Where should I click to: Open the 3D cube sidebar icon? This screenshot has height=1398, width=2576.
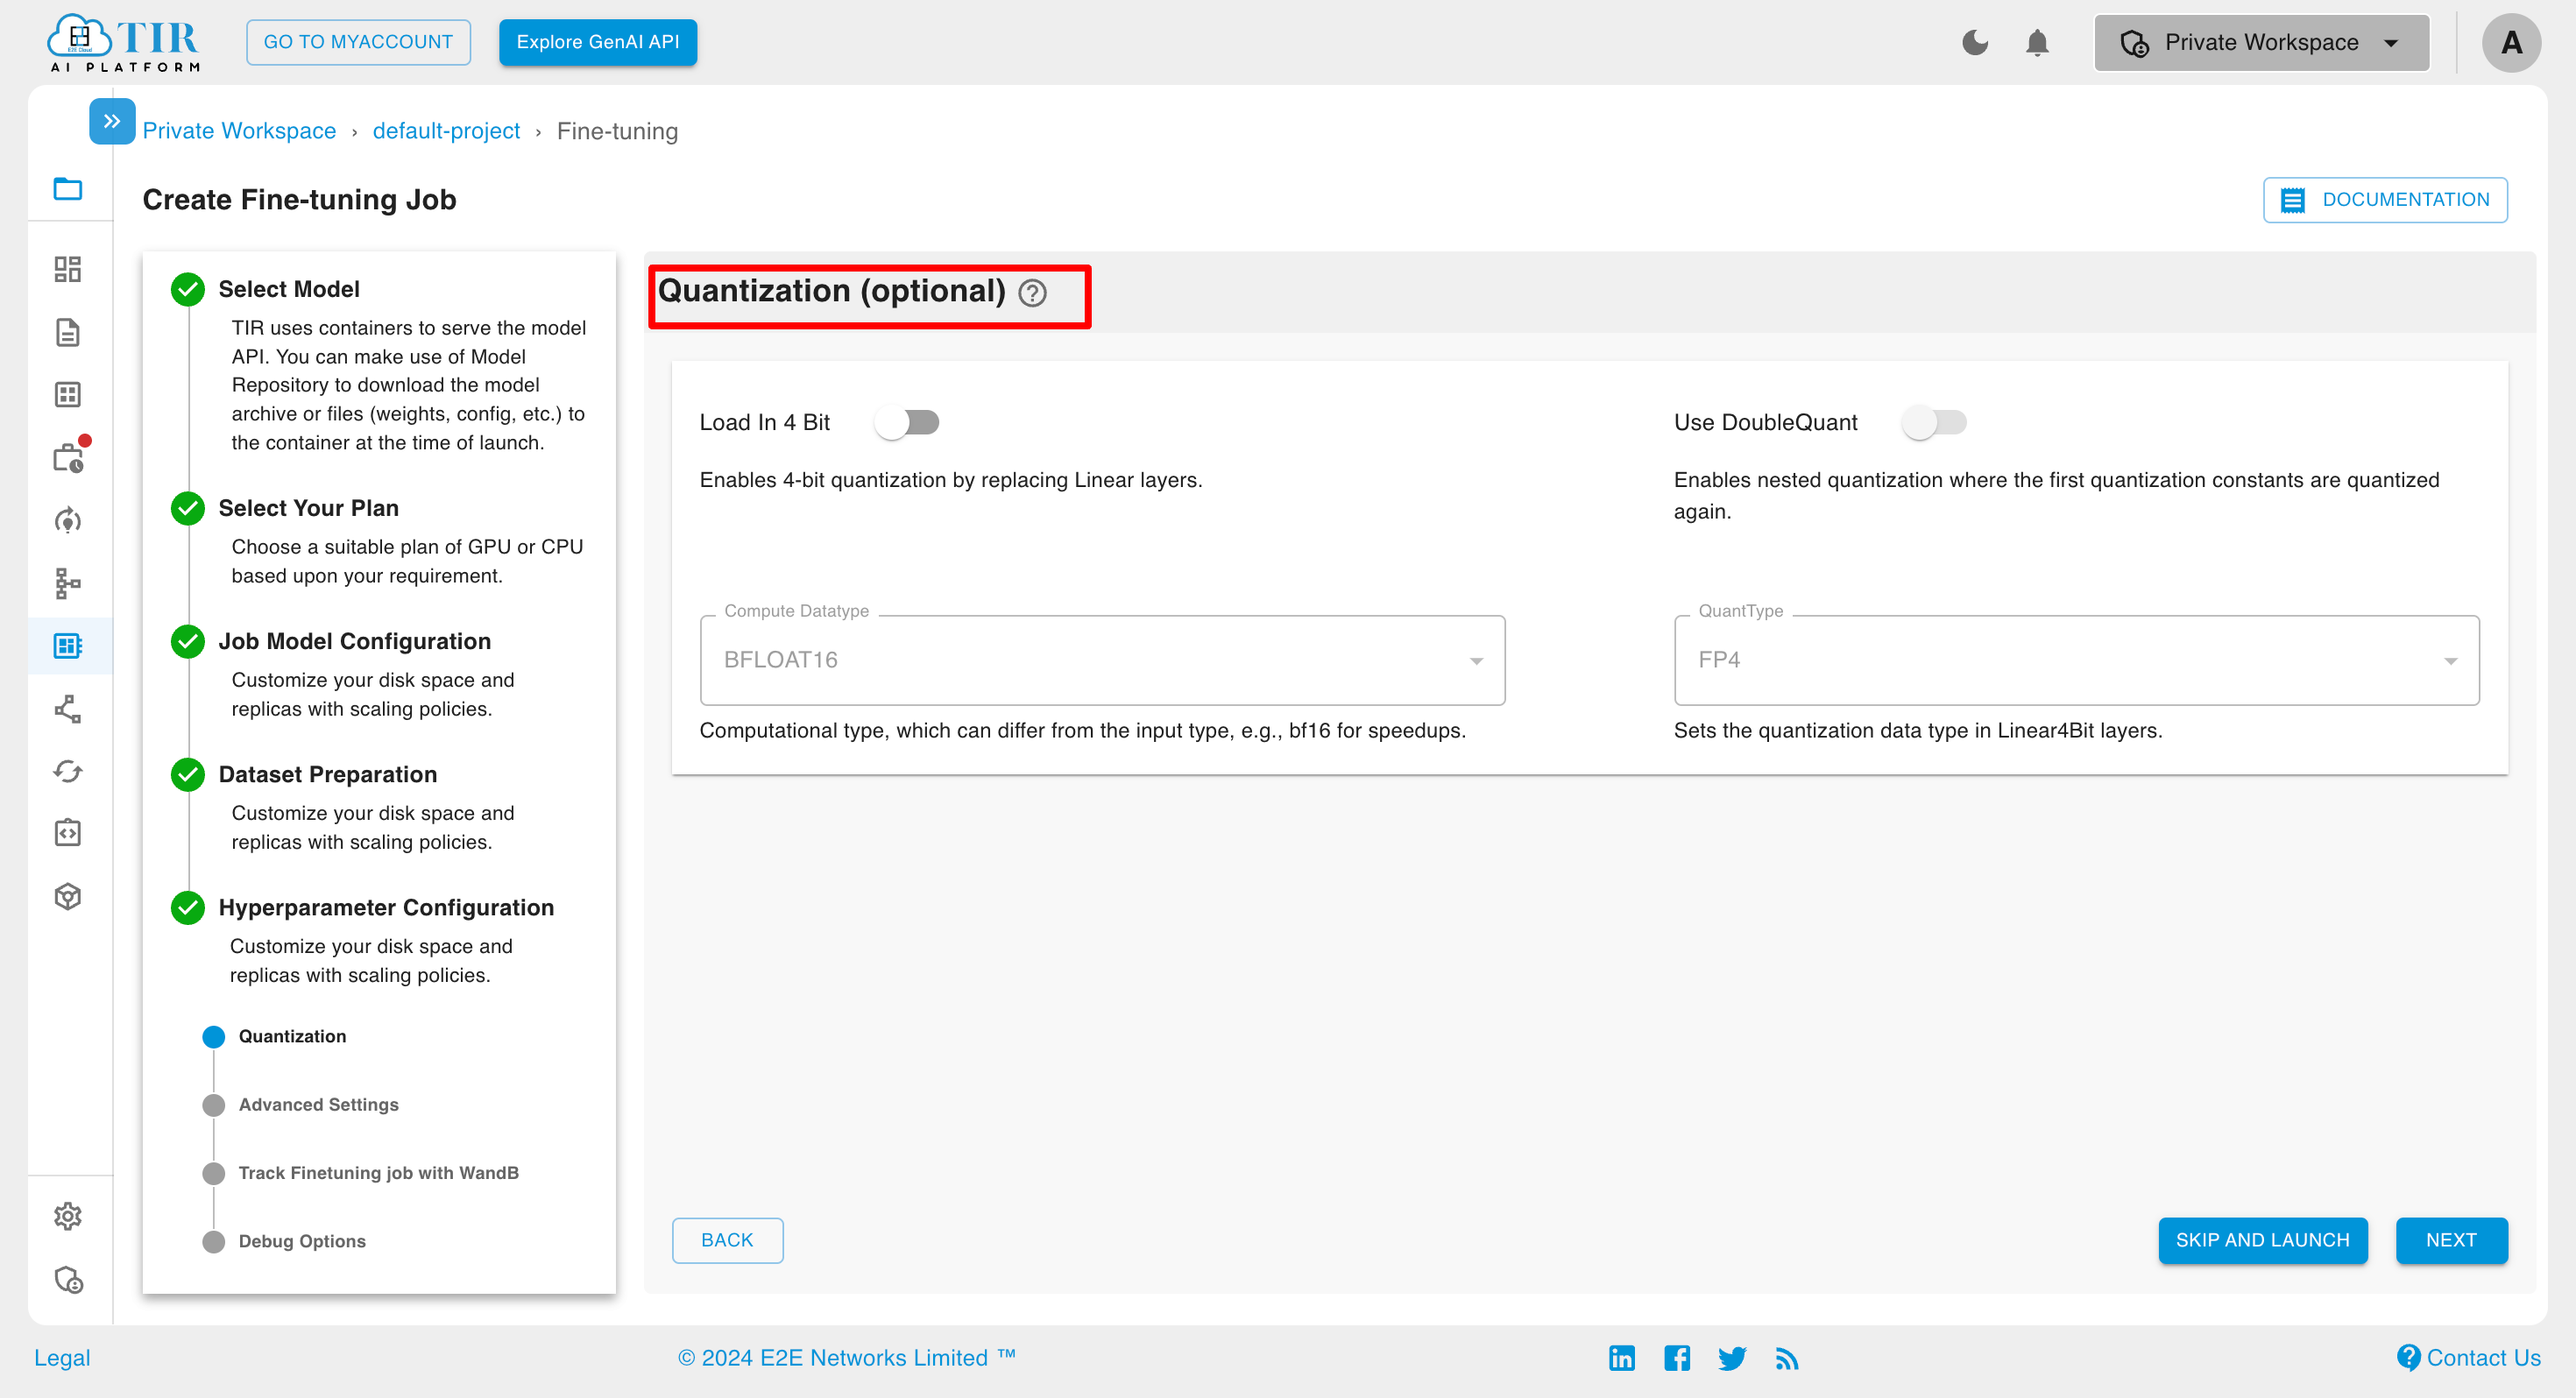click(x=68, y=896)
